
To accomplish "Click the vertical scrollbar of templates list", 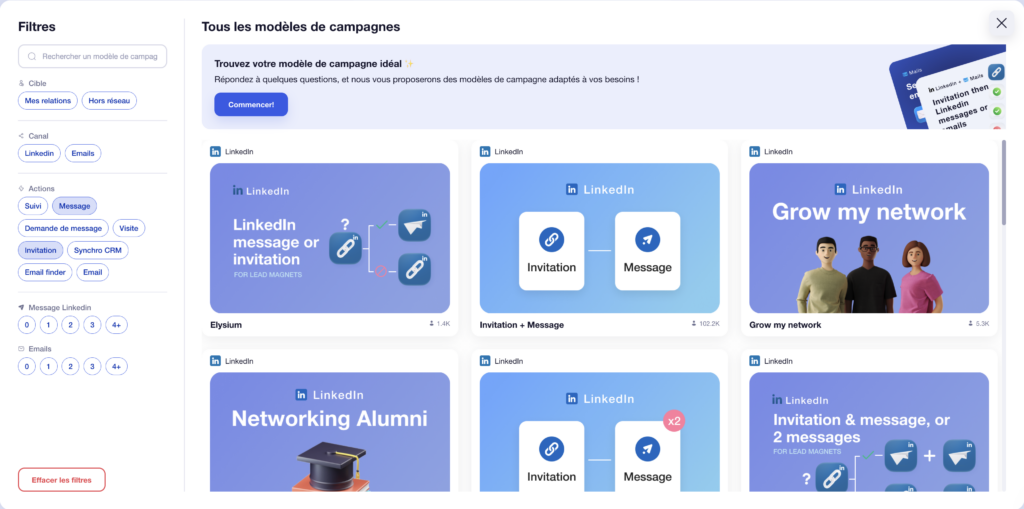I will (1003, 182).
